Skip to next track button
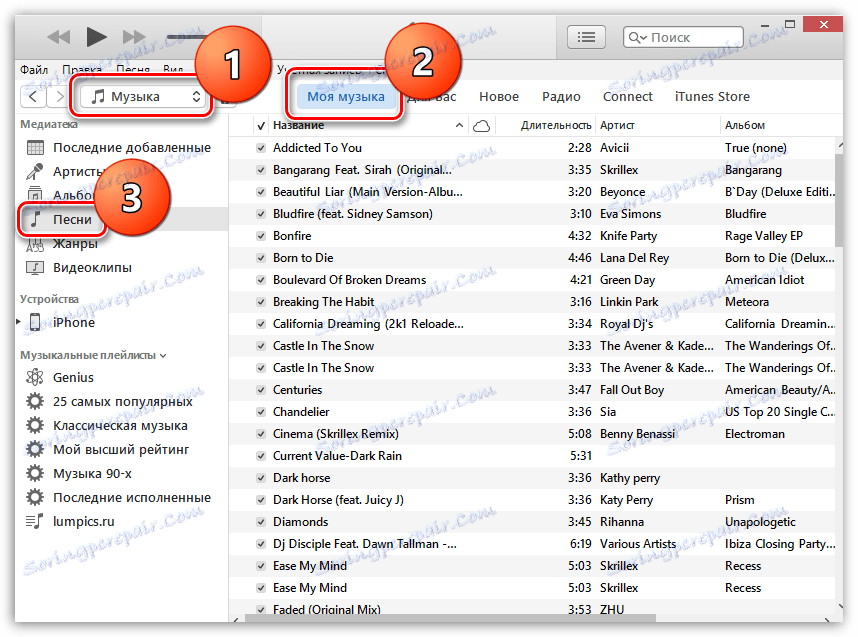The height and width of the screenshot is (637, 858). click(134, 37)
